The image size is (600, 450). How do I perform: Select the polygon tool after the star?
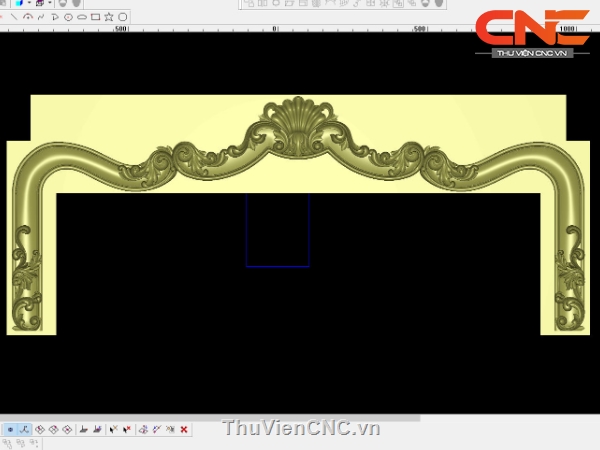(123, 17)
